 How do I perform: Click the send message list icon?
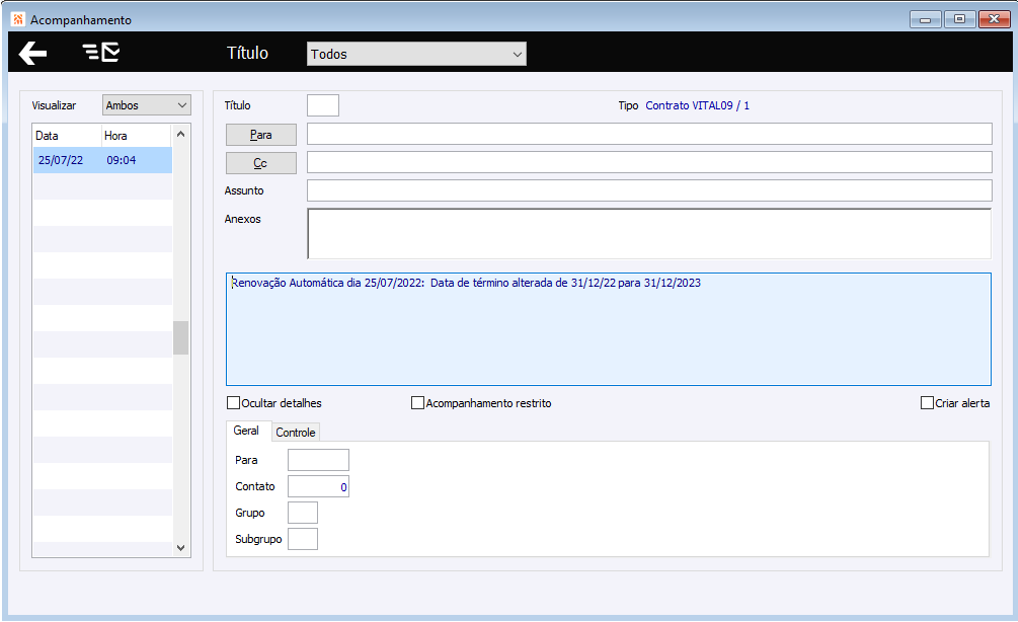coord(101,52)
